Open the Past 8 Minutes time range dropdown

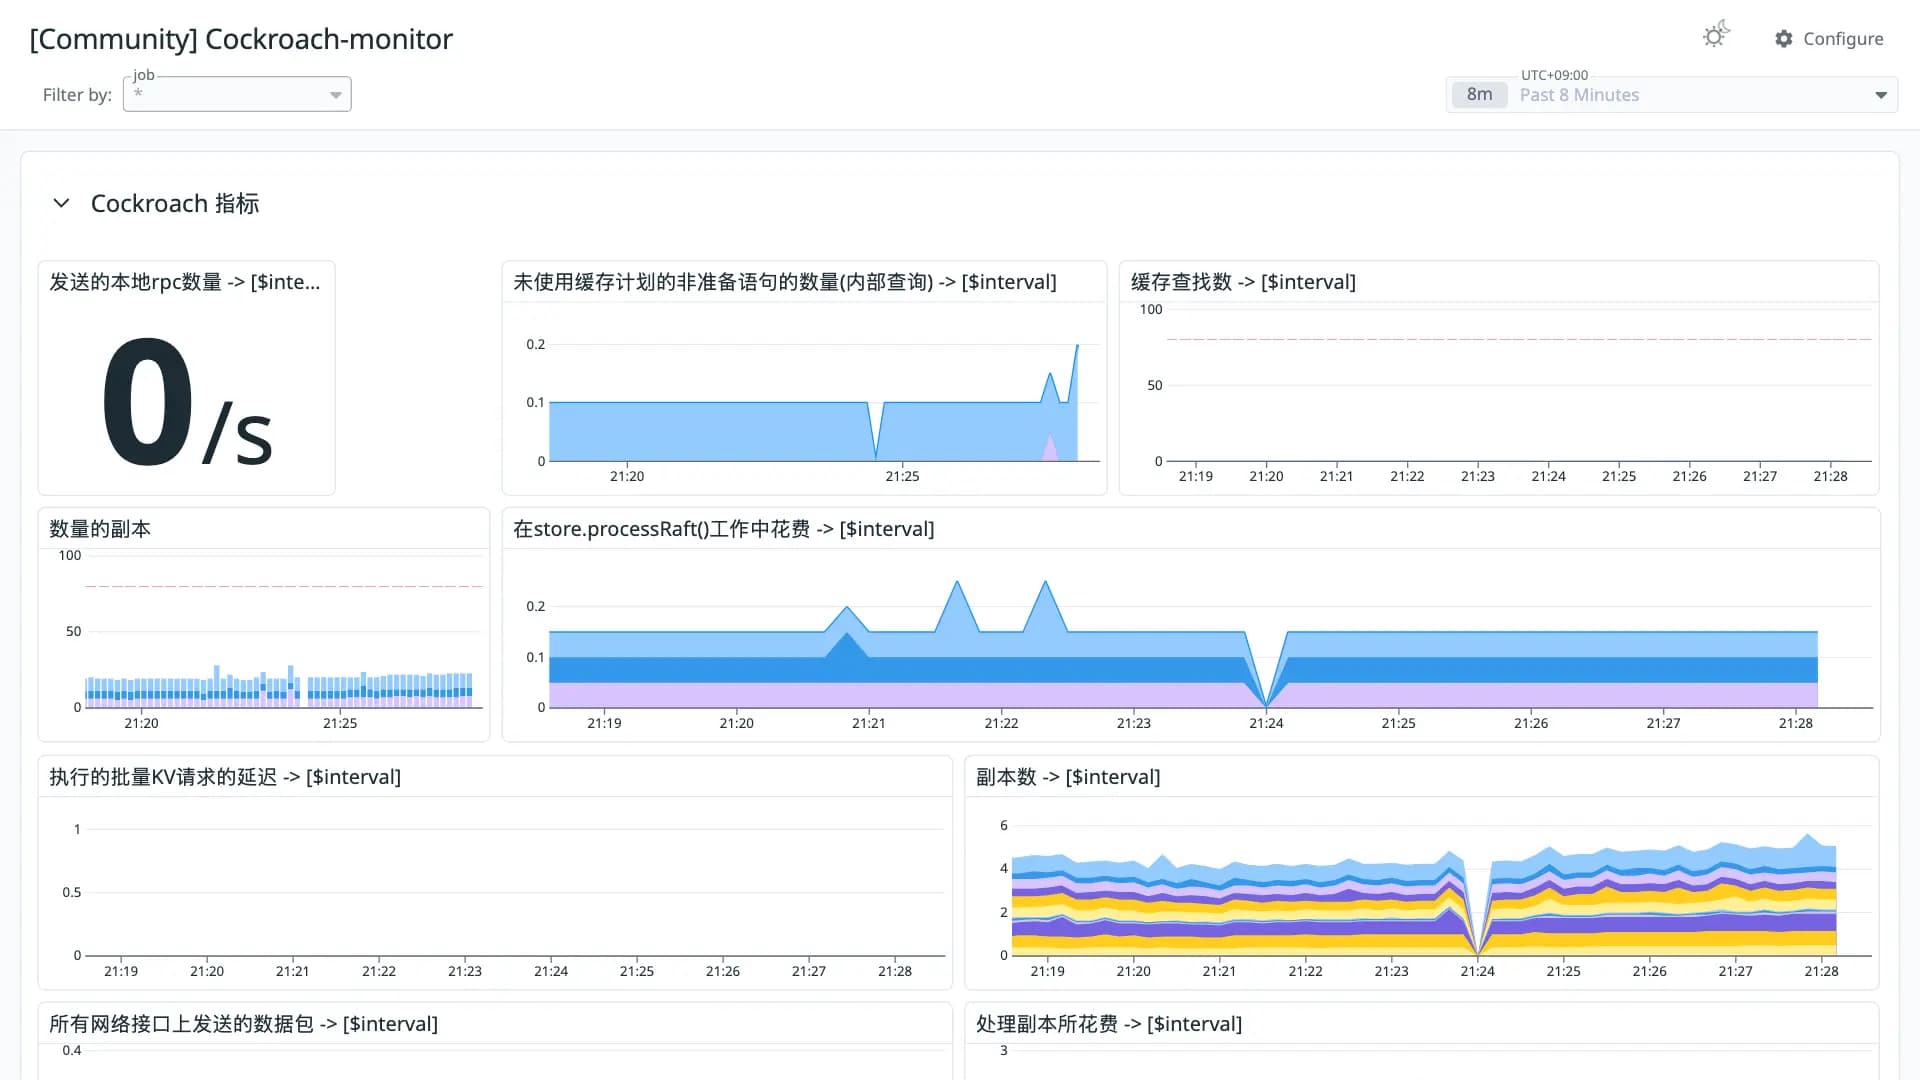pos(1671,95)
